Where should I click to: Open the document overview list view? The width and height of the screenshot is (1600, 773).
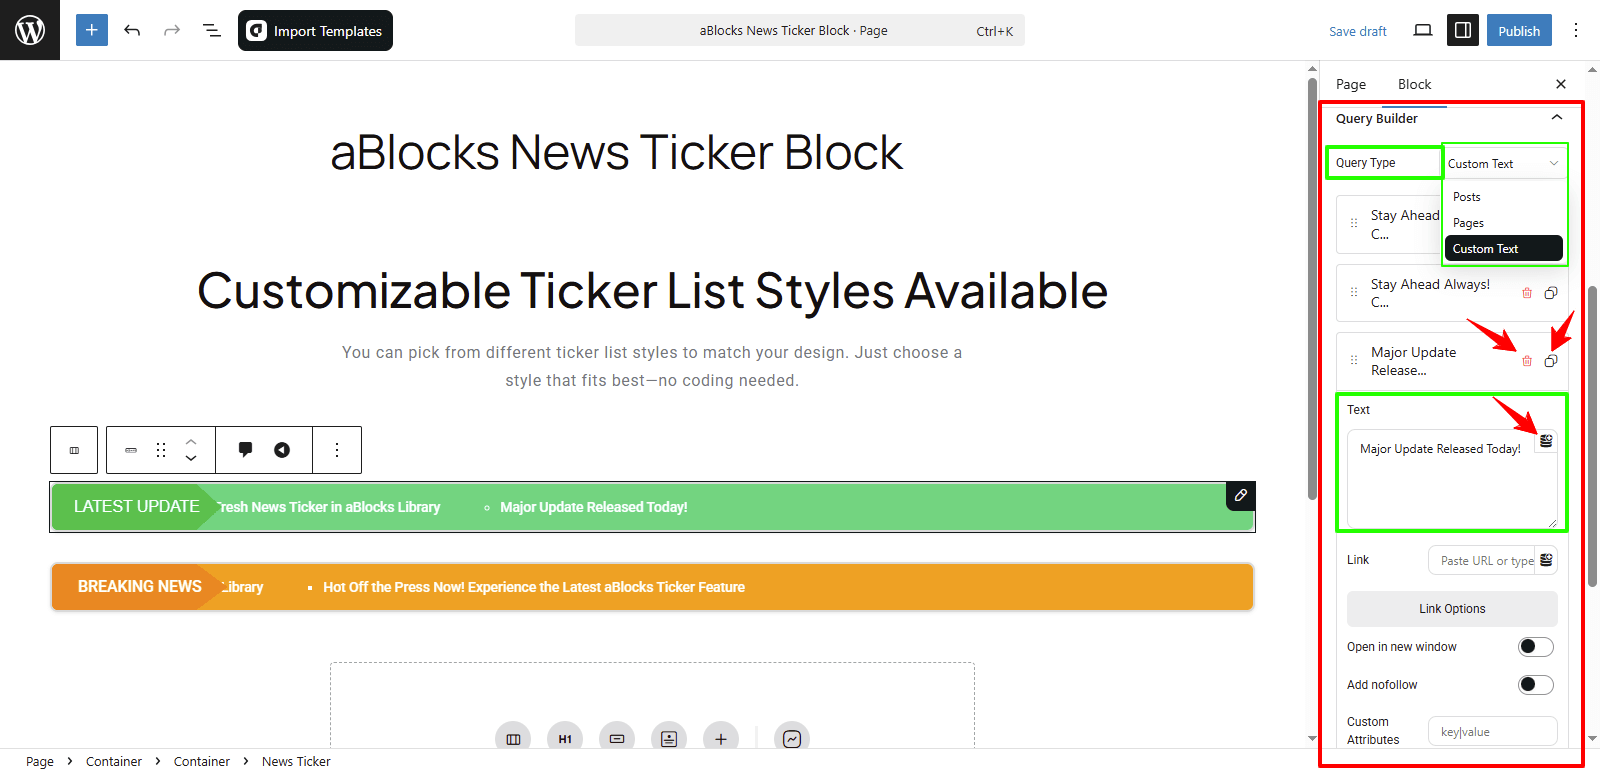[212, 30]
